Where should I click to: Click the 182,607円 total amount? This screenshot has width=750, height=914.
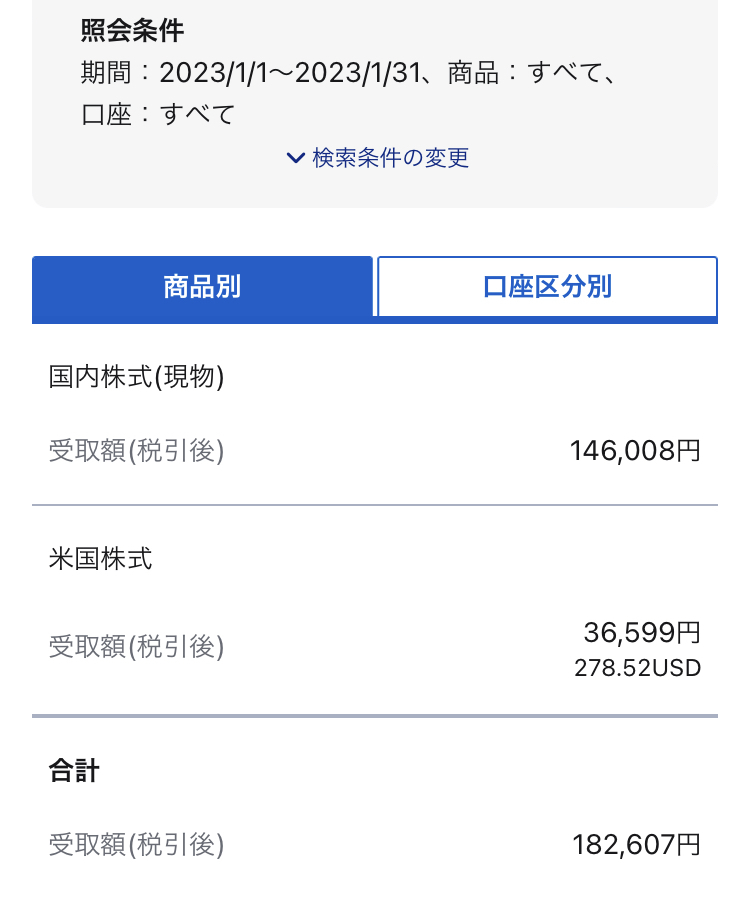point(636,845)
